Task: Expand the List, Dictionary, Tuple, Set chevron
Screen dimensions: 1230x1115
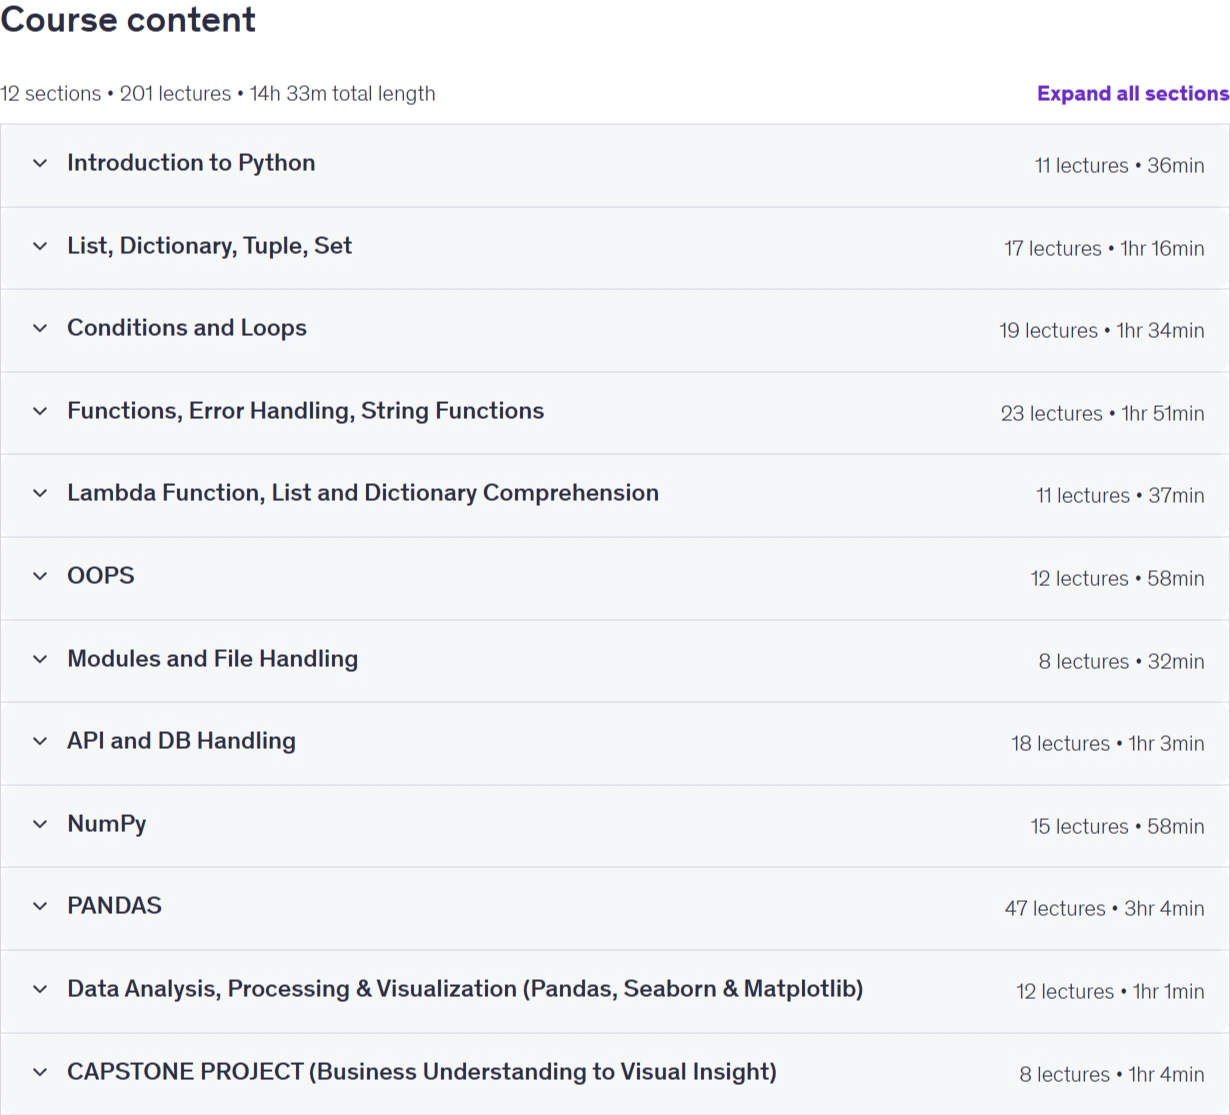Action: pyautogui.click(x=40, y=246)
